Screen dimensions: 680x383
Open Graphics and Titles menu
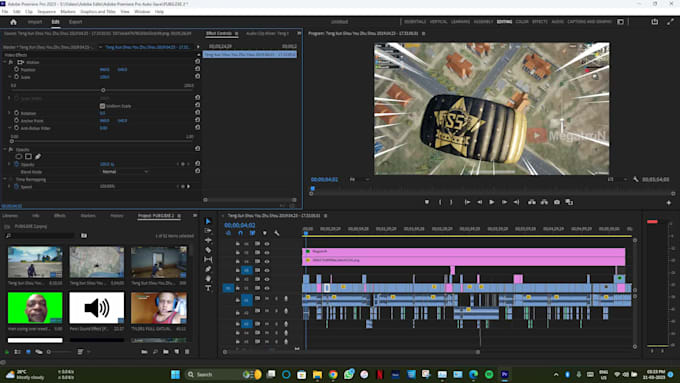point(98,12)
